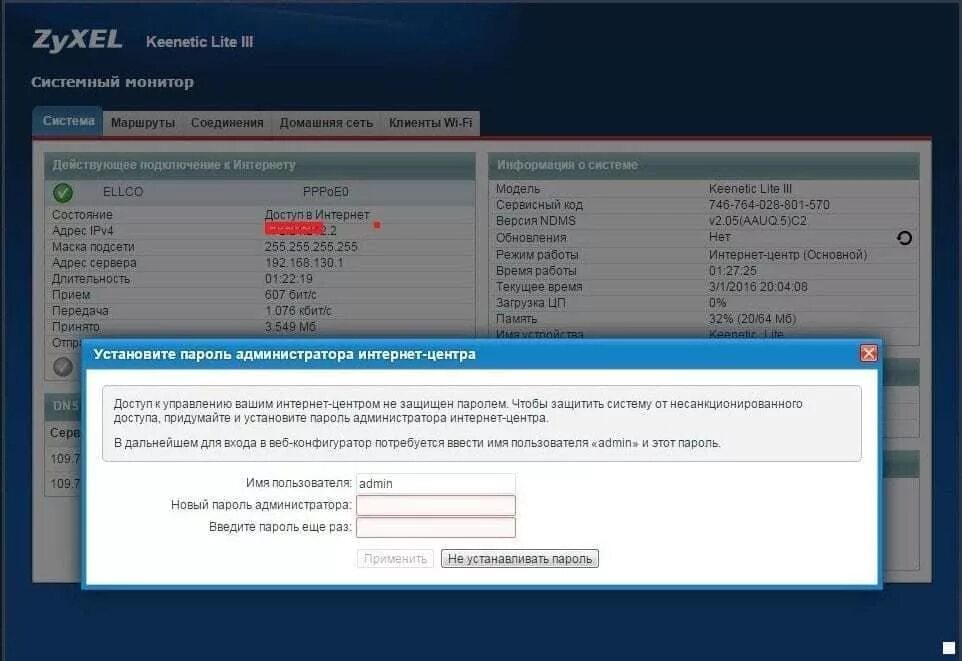Click the Введите пароль еще раз field
962x661 pixels.
click(436, 527)
